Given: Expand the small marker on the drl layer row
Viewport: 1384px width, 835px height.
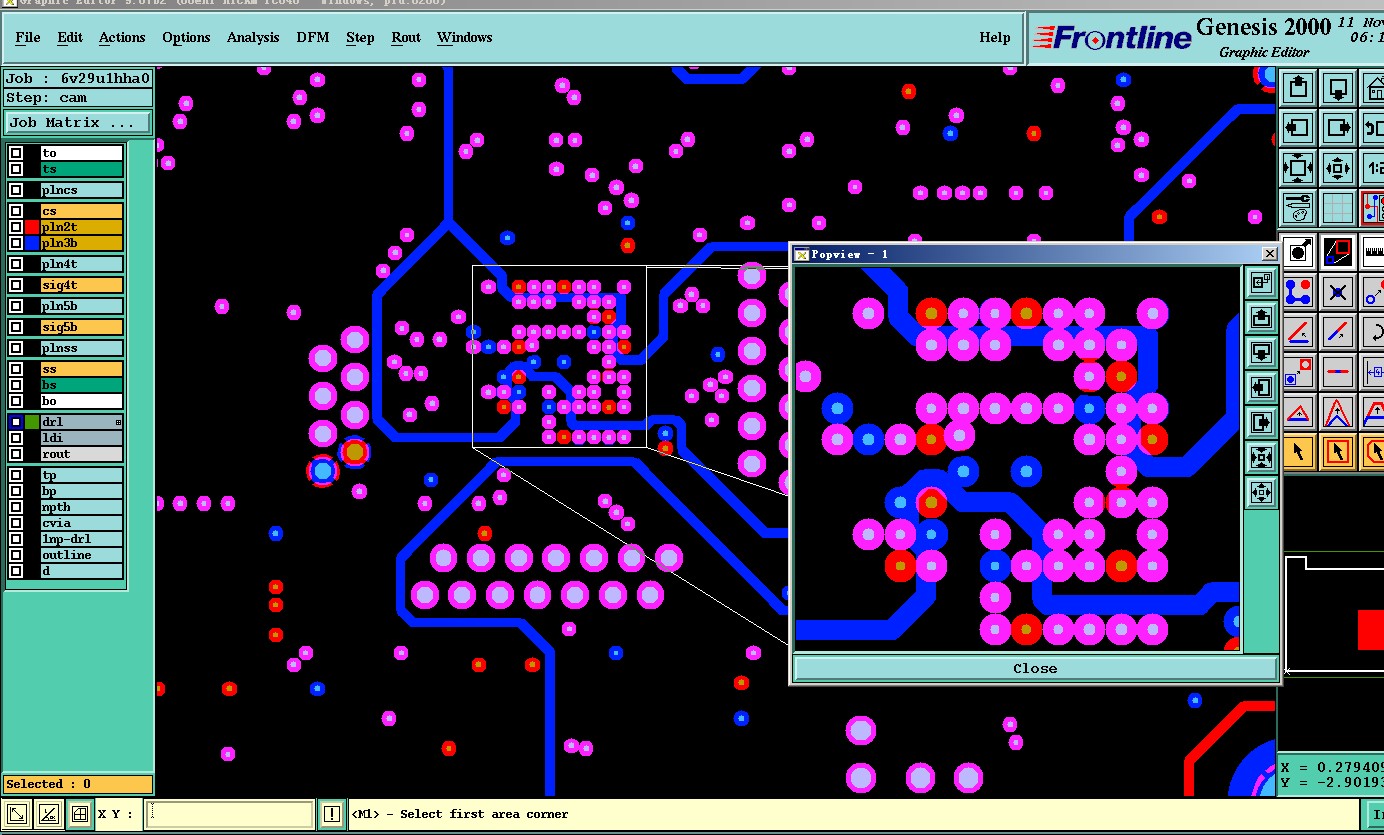Looking at the screenshot, I should [118, 423].
